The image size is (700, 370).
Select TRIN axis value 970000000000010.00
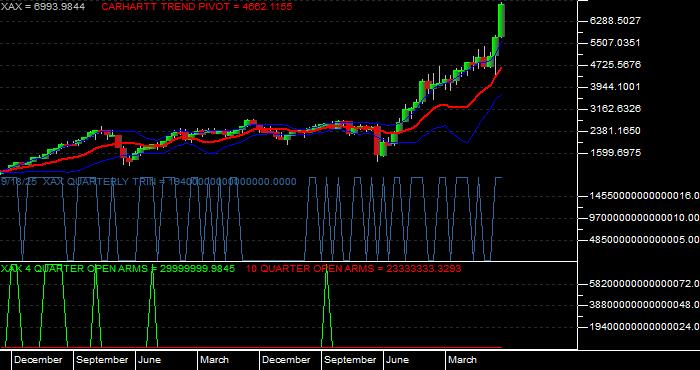click(644, 217)
